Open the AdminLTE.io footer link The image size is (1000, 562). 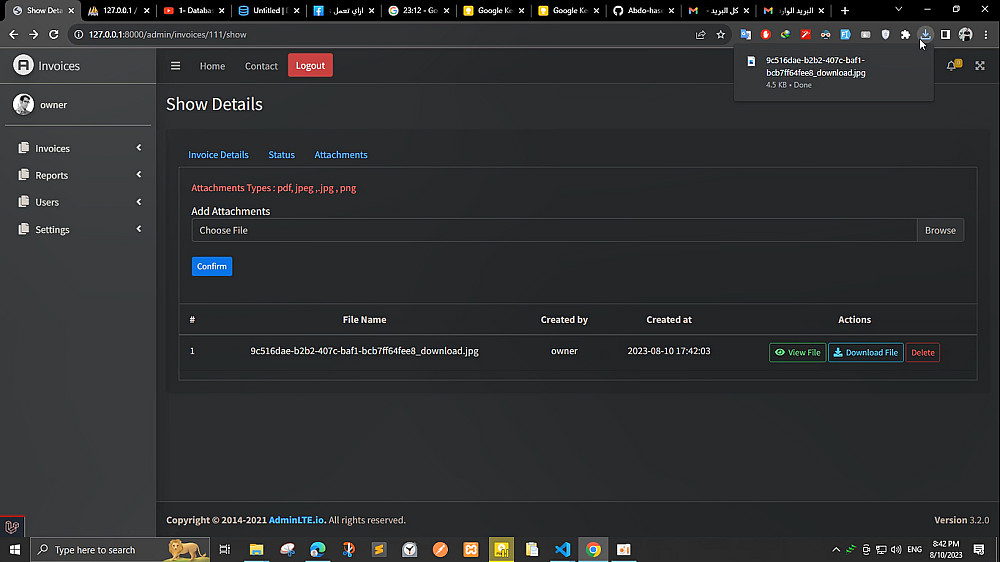point(297,520)
